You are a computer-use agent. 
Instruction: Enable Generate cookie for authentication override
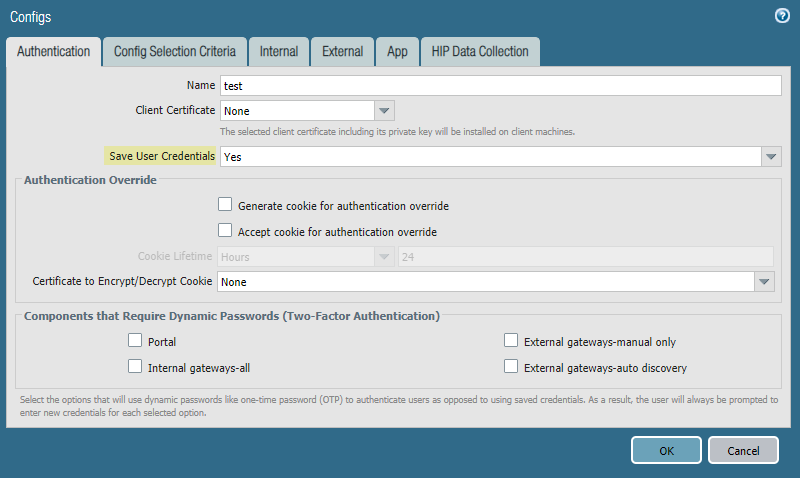pyautogui.click(x=225, y=205)
